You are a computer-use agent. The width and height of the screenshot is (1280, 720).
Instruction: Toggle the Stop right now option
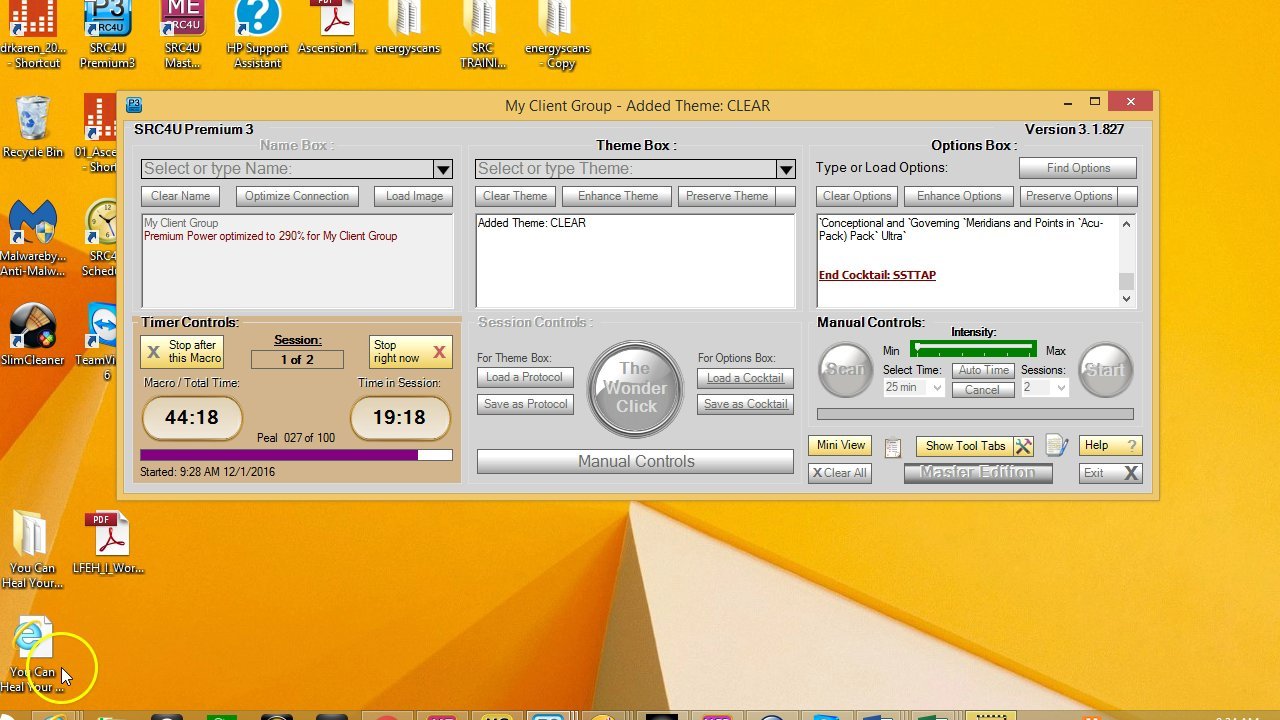(x=410, y=352)
